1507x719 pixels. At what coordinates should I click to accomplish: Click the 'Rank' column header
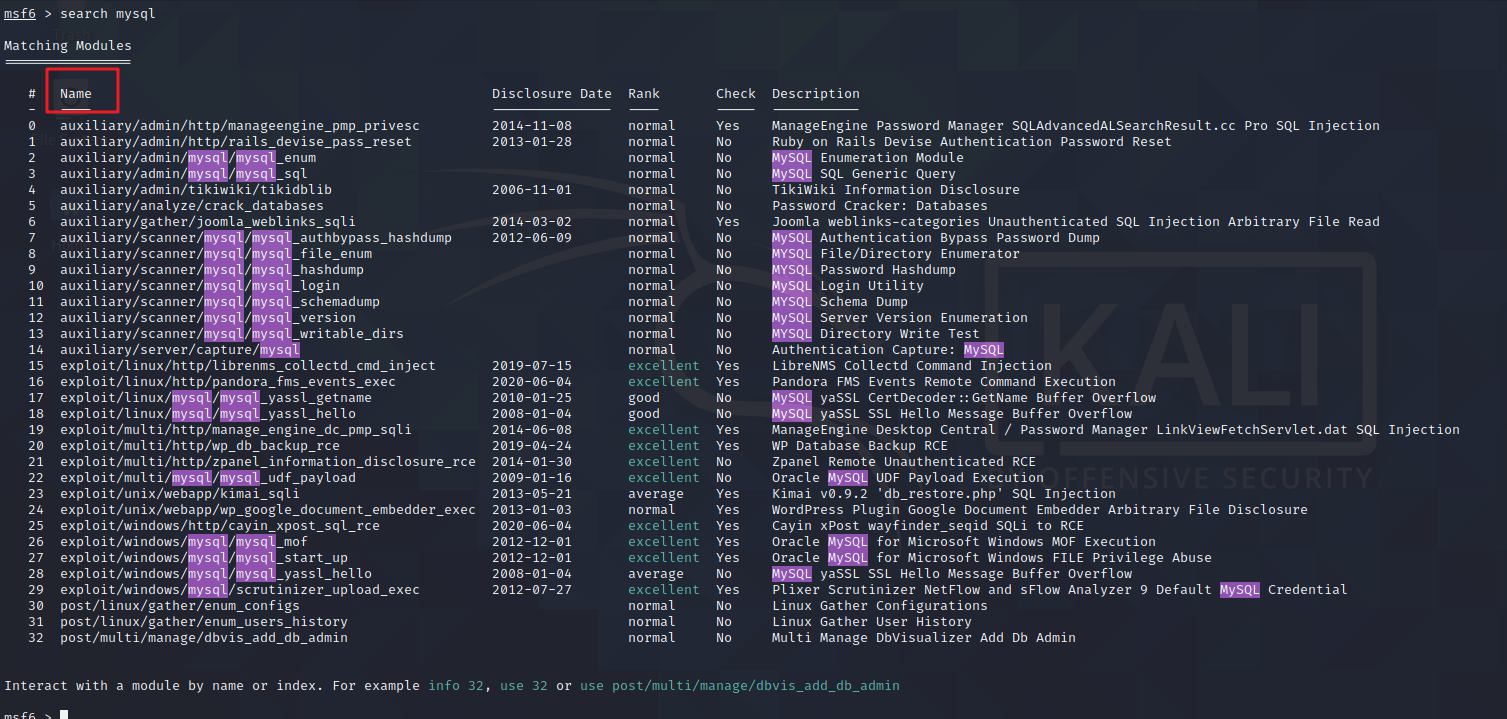click(644, 94)
